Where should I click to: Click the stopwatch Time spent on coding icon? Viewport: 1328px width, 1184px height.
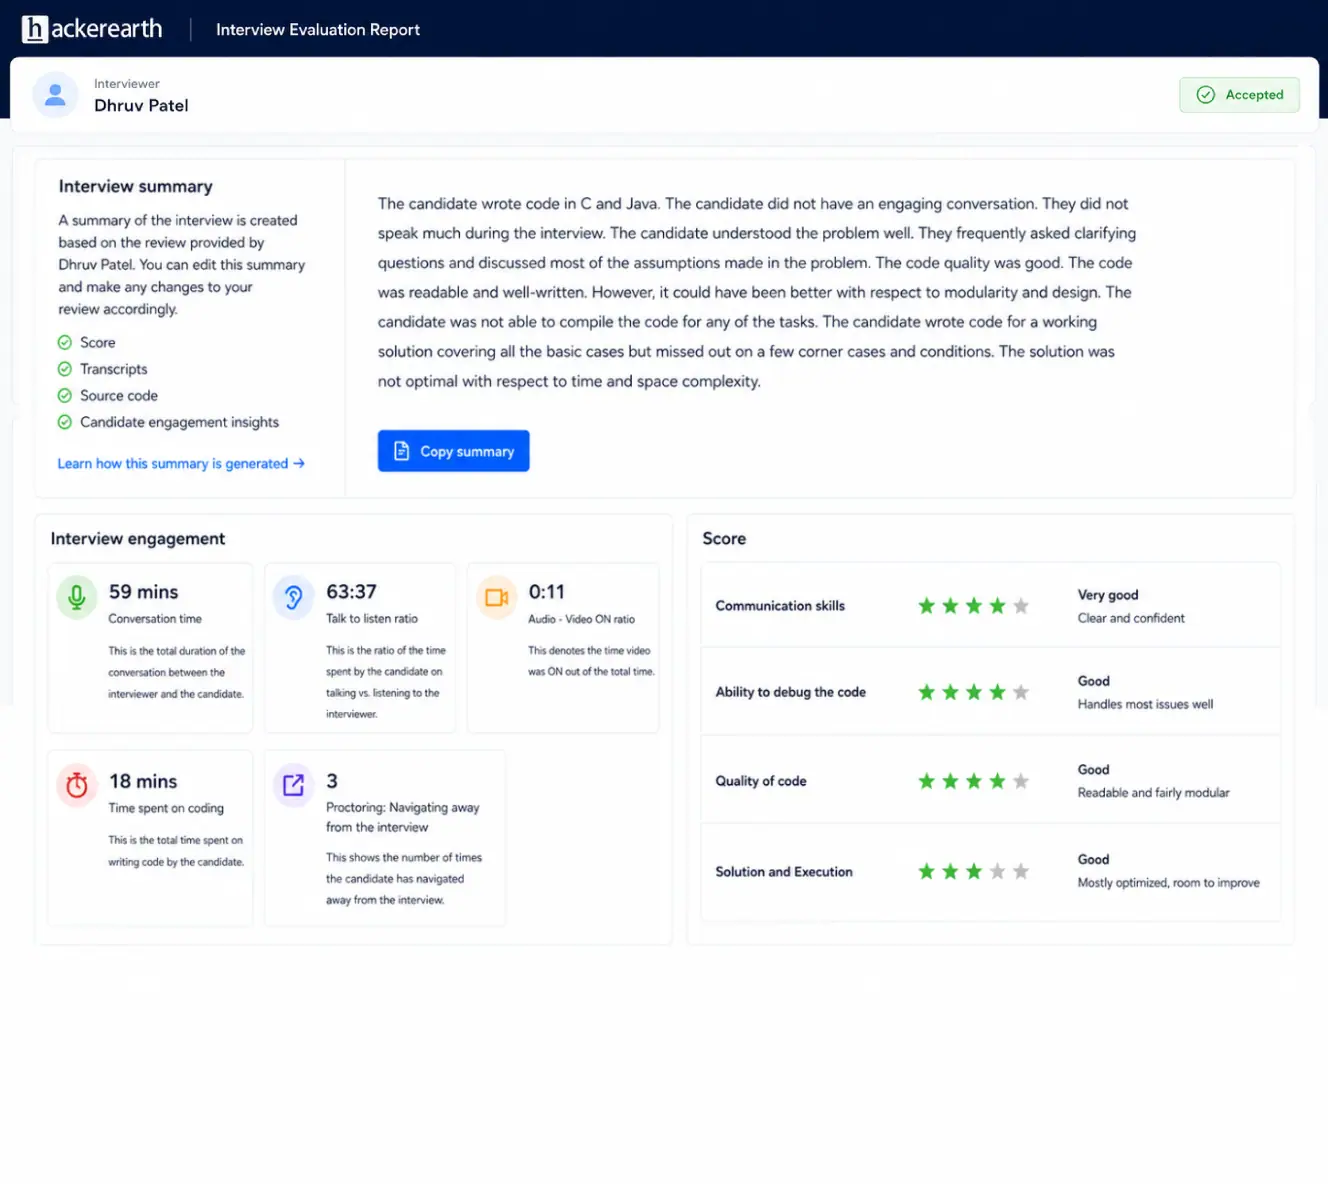(77, 786)
